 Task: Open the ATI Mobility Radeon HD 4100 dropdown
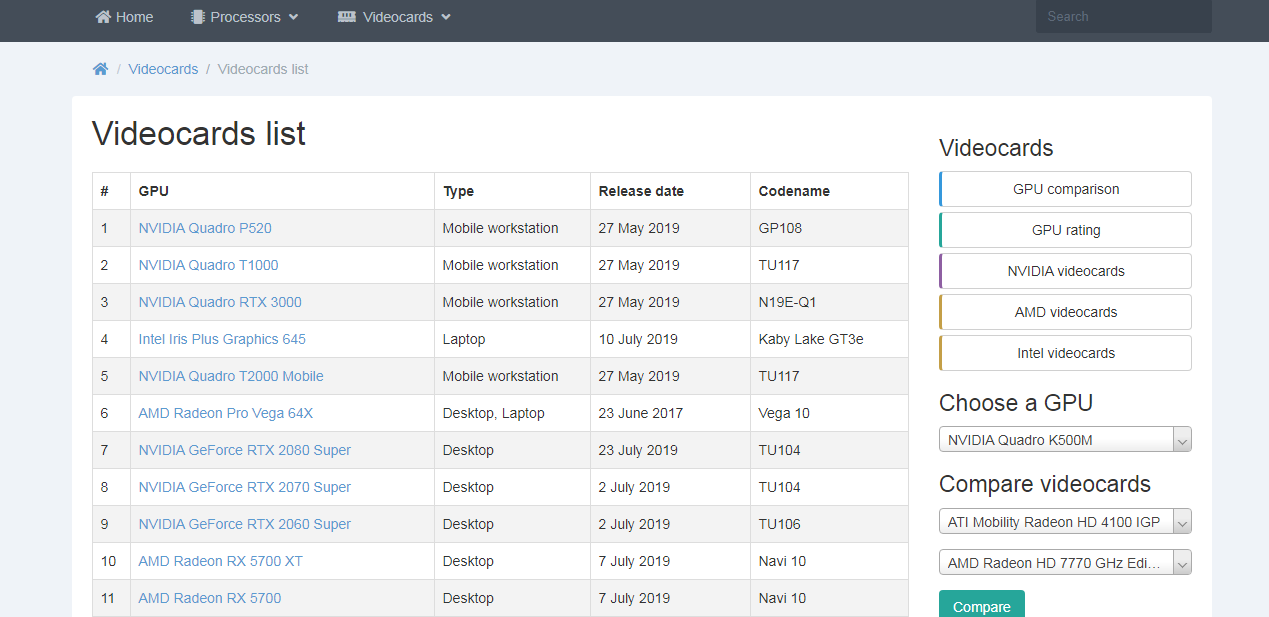1065,522
